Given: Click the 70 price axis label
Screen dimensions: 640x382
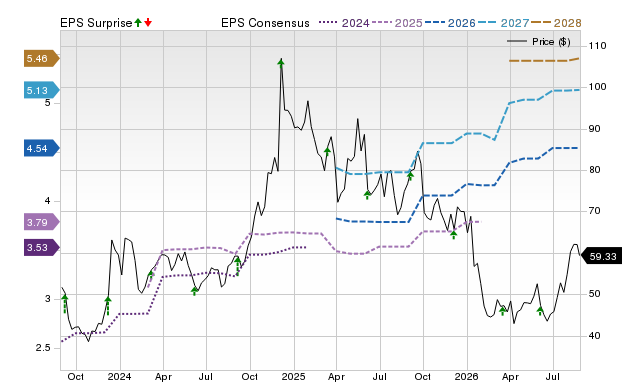Looking at the screenshot, I should point(594,211).
